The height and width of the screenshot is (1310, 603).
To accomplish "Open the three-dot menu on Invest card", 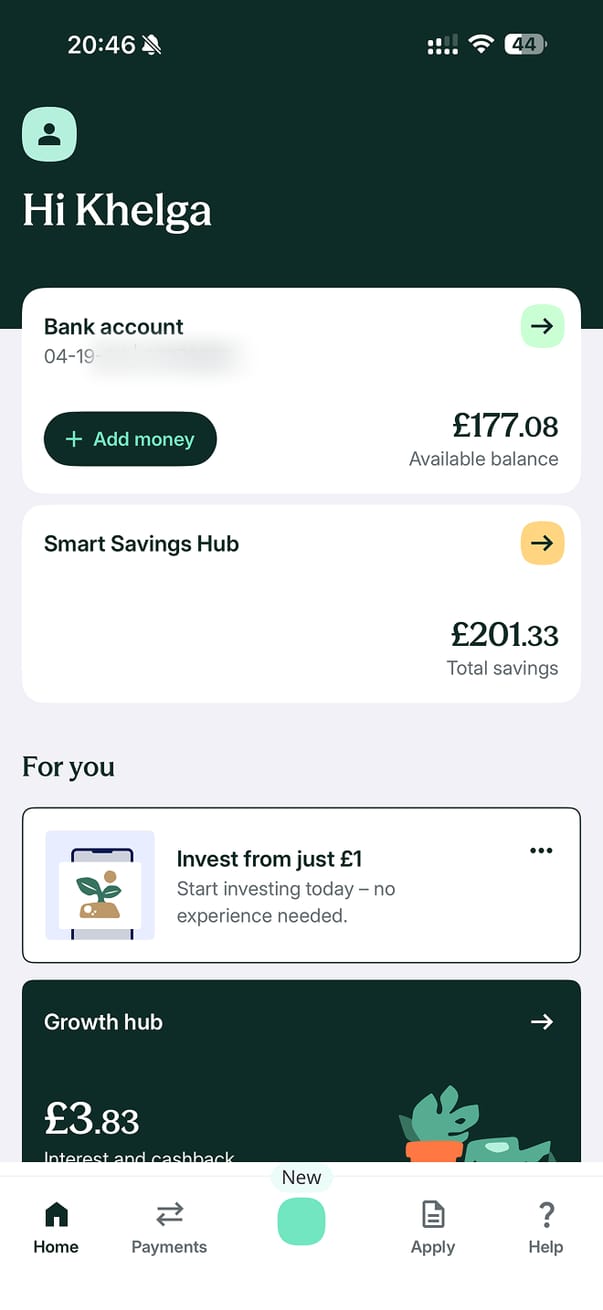I will [x=541, y=850].
